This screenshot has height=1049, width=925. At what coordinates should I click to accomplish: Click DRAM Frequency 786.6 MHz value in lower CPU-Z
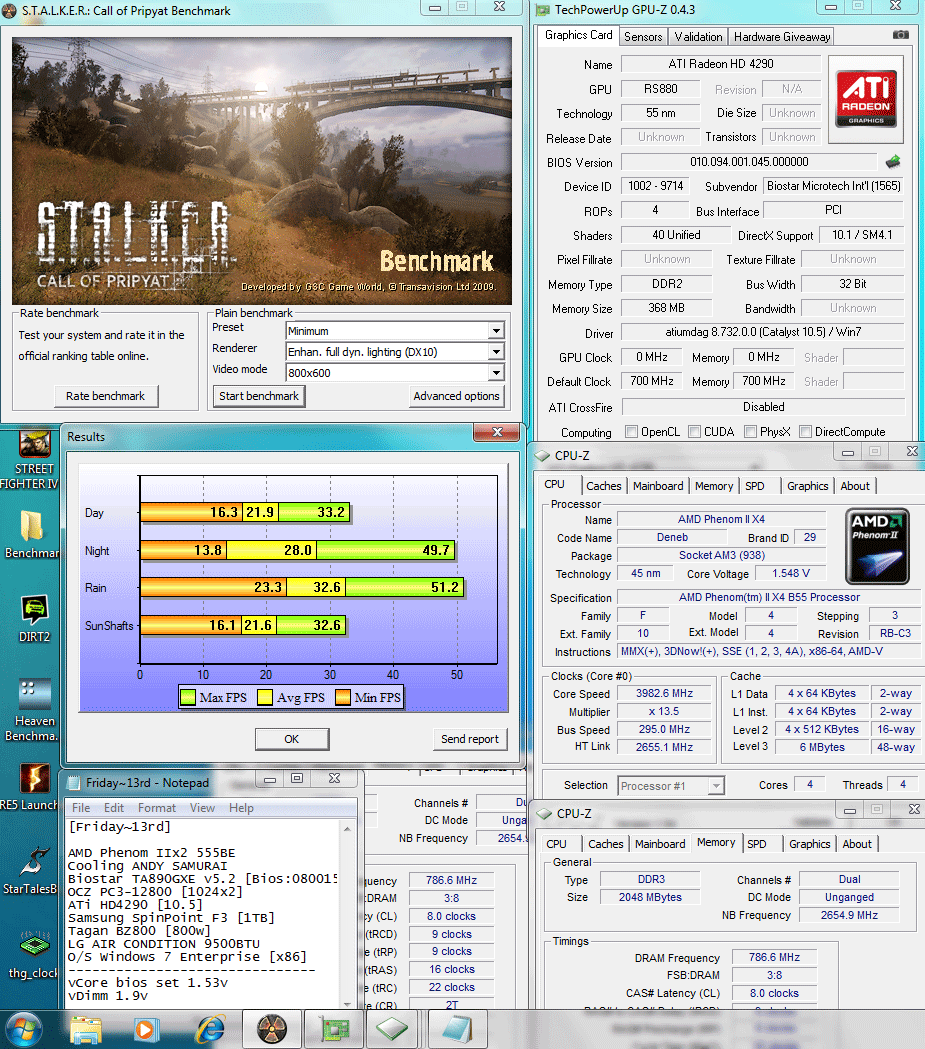point(775,957)
